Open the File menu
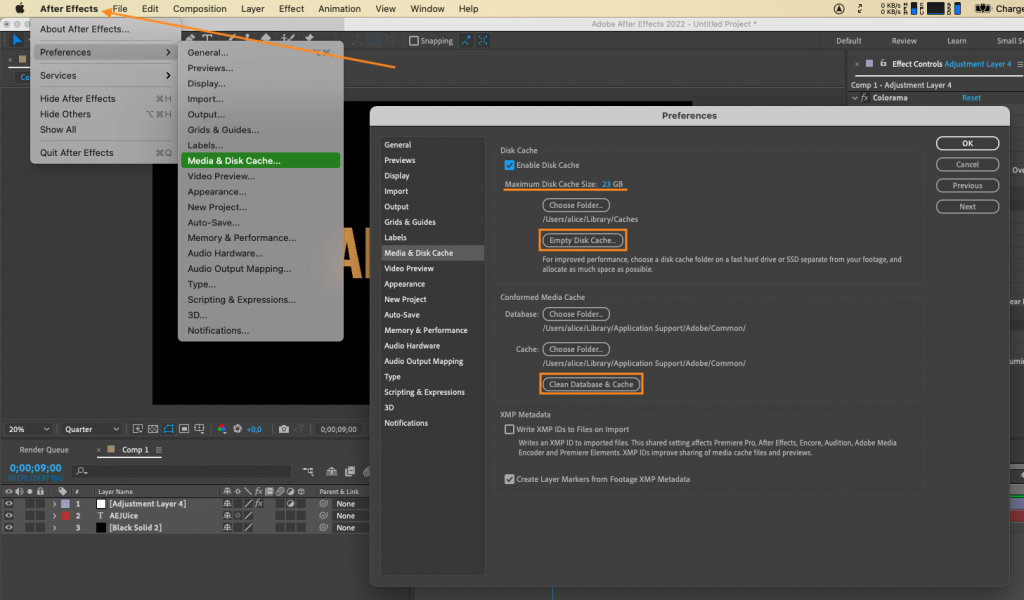 pos(119,8)
